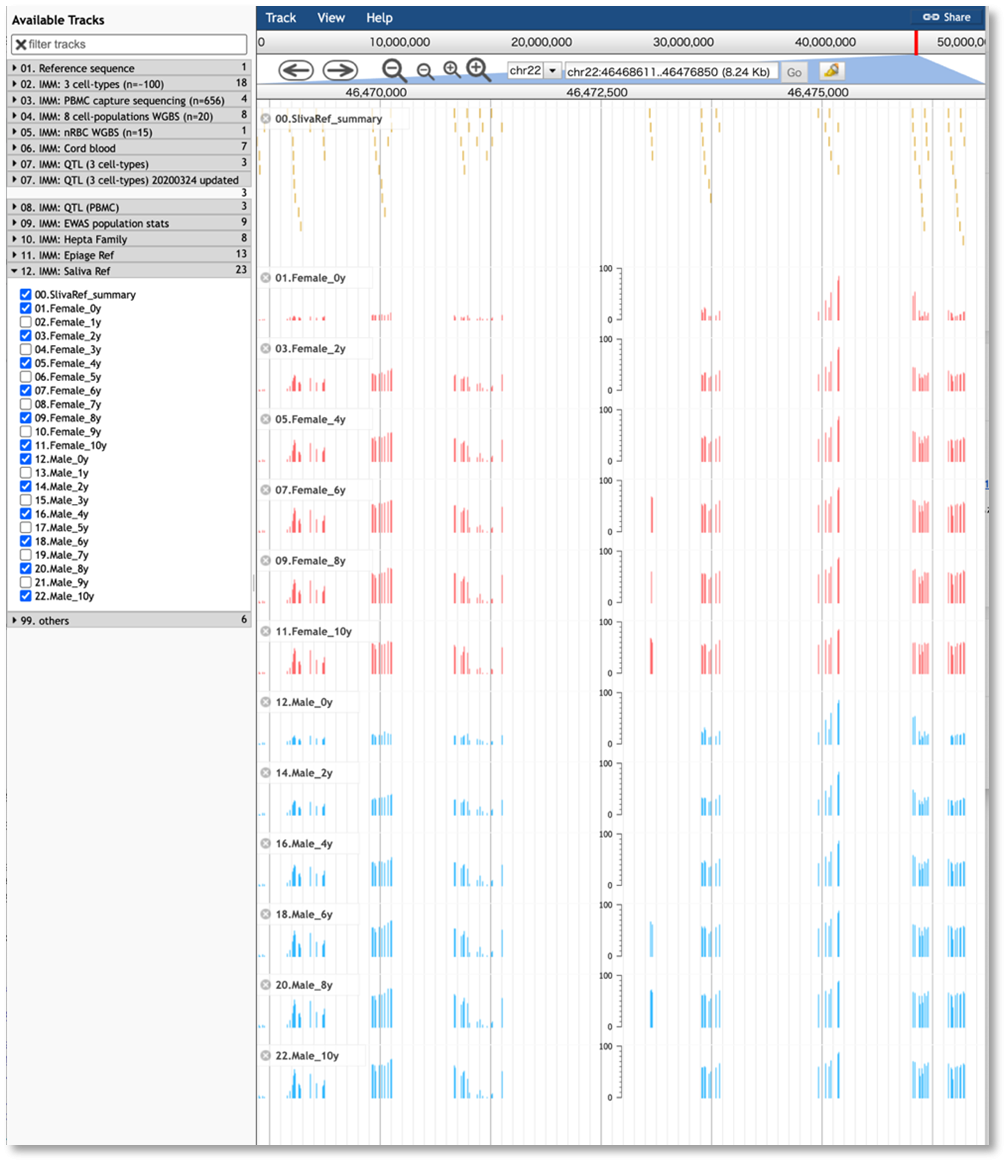Clear the filter tracks text with X icon
The image size is (1008, 1164).
[21, 45]
